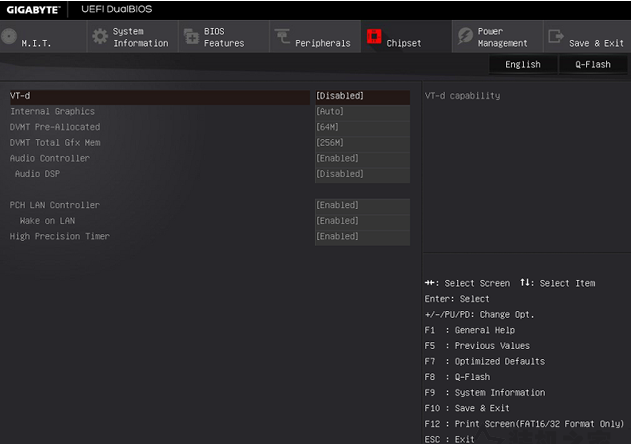631x445 pixels.
Task: Click the English language button
Action: [x=522, y=64]
